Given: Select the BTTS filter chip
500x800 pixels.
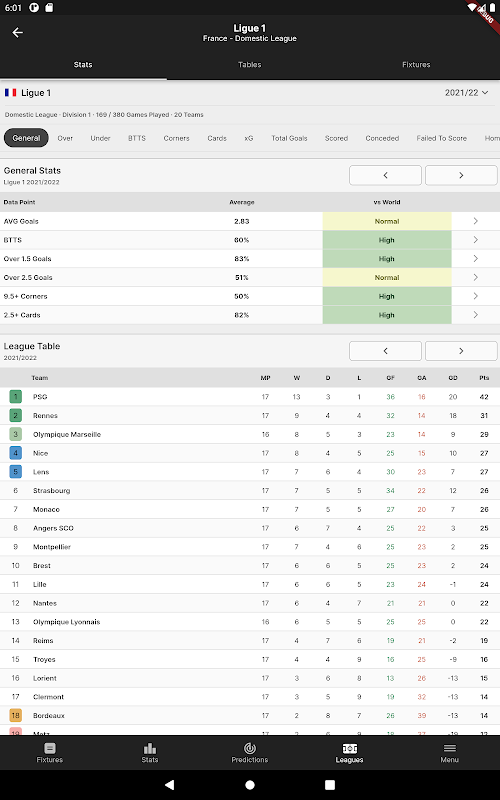Looking at the screenshot, I should [x=137, y=138].
